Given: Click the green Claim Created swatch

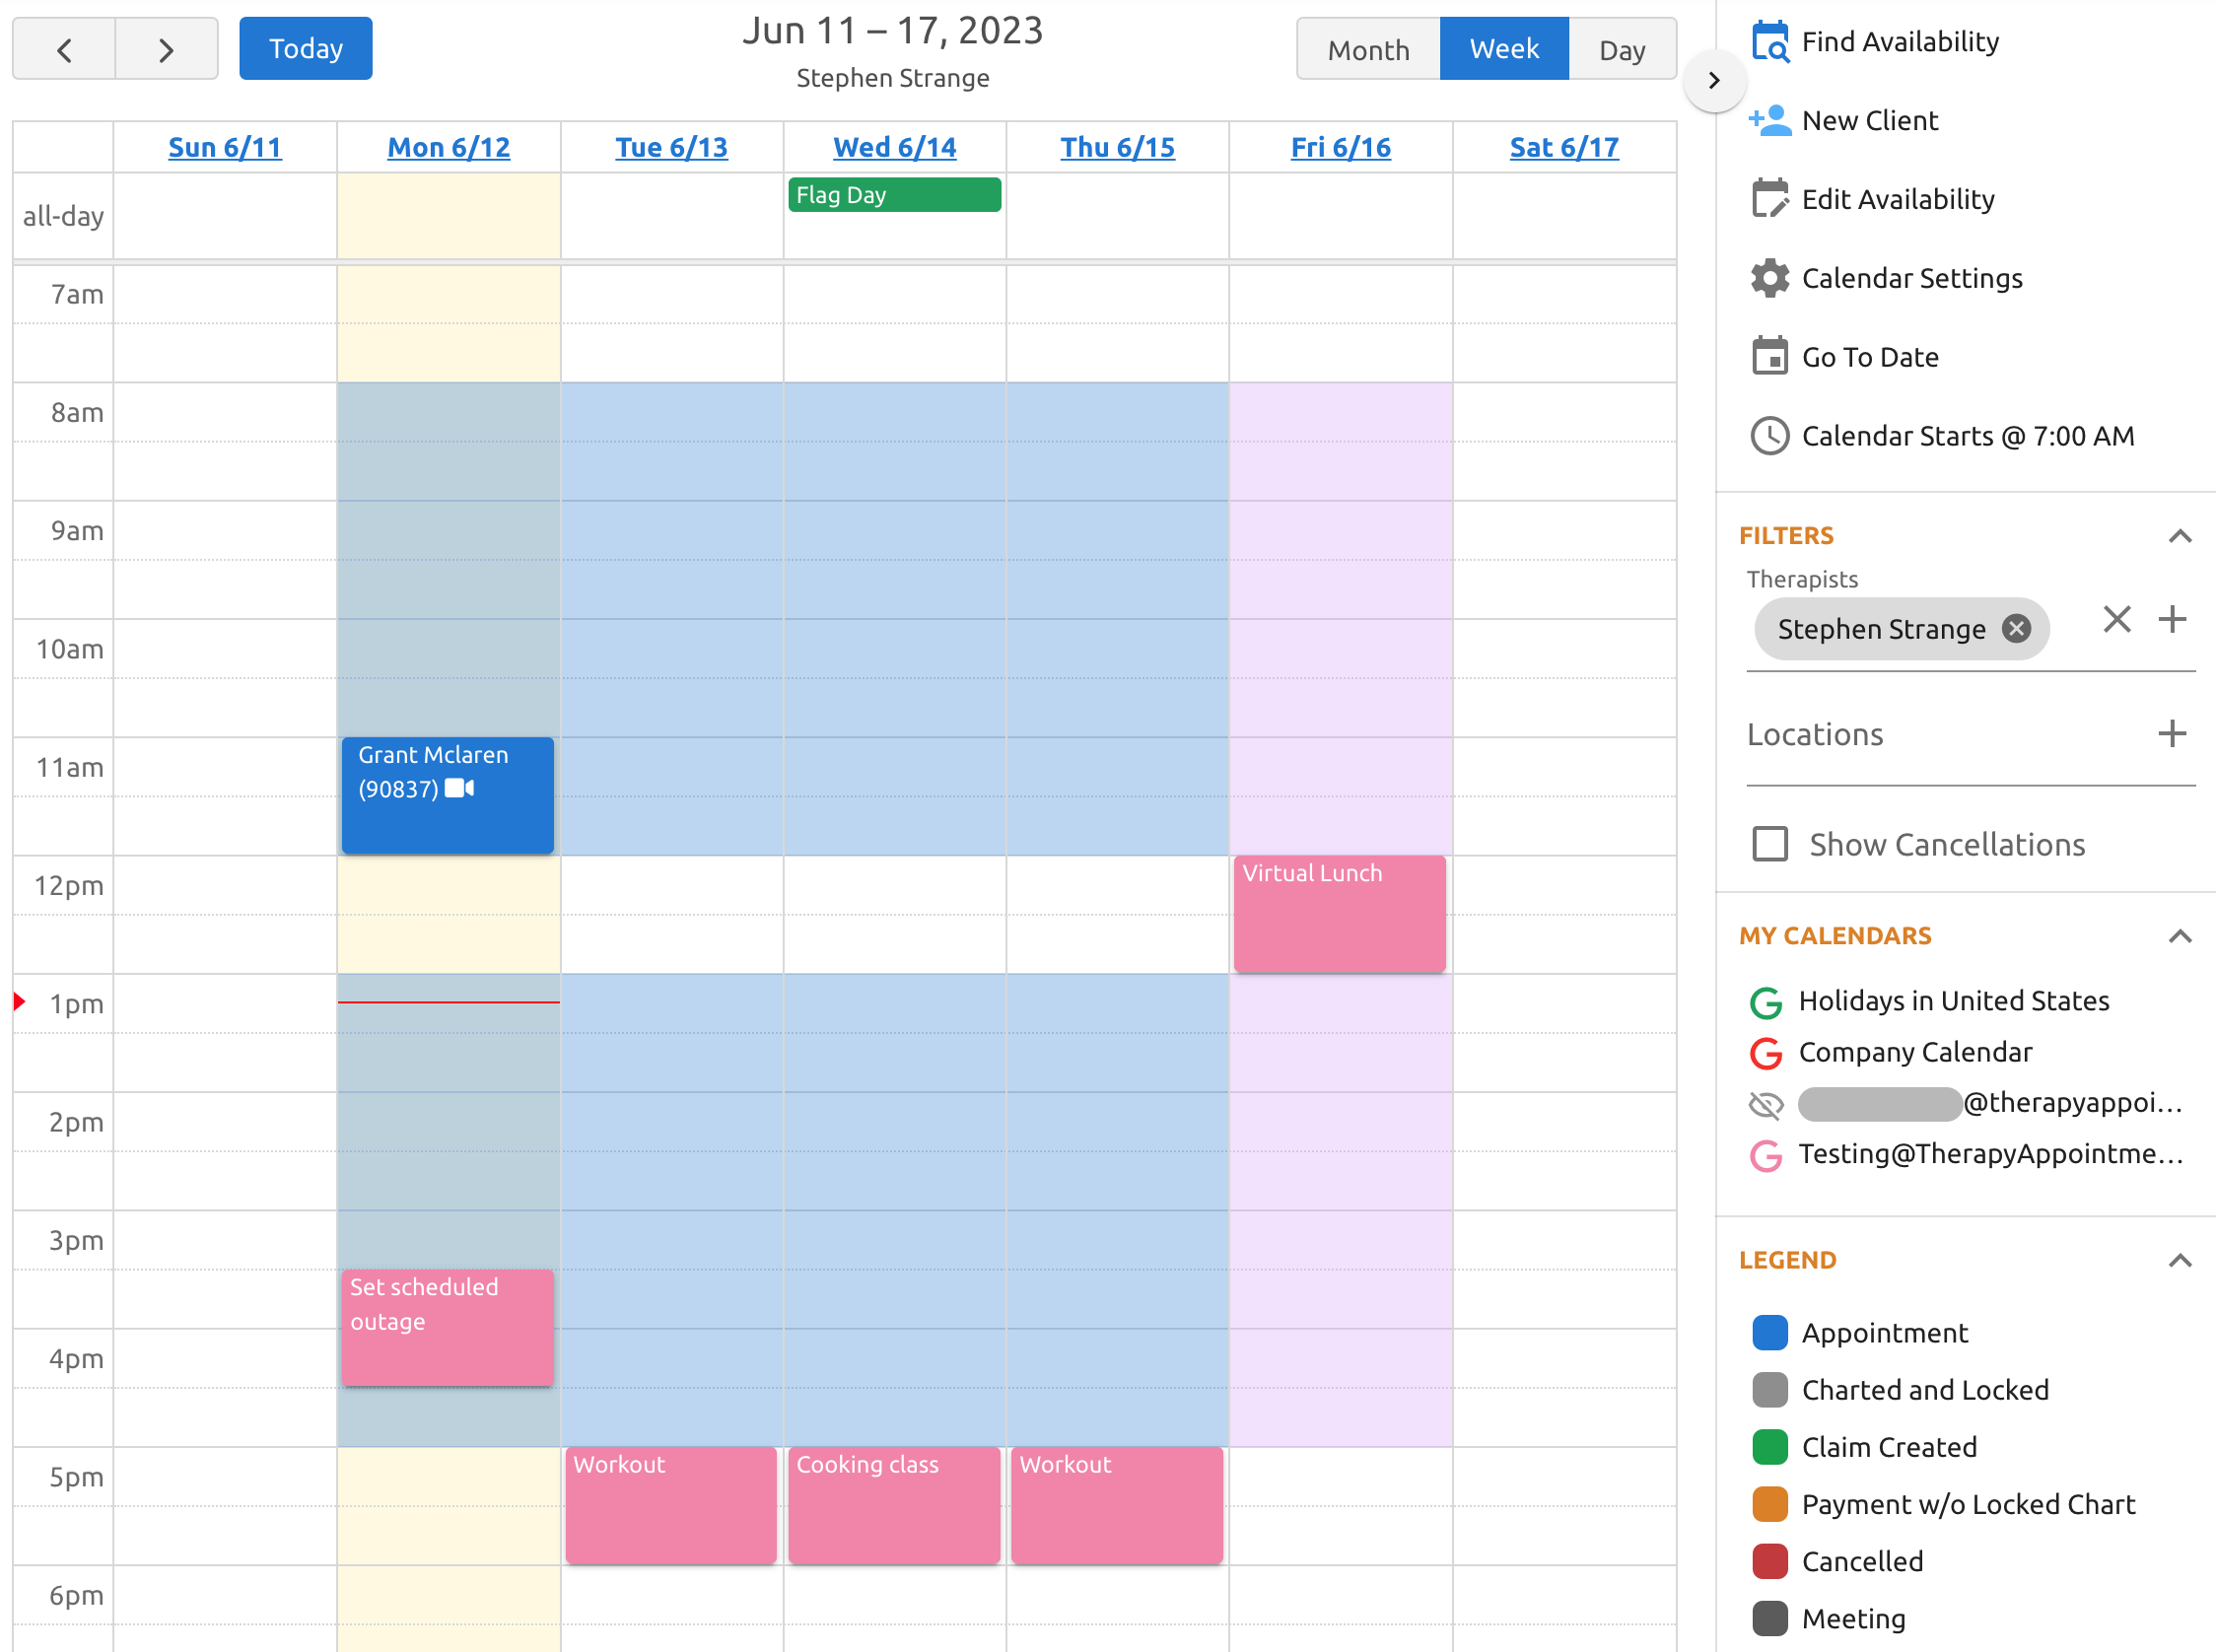Looking at the screenshot, I should 1770,1447.
